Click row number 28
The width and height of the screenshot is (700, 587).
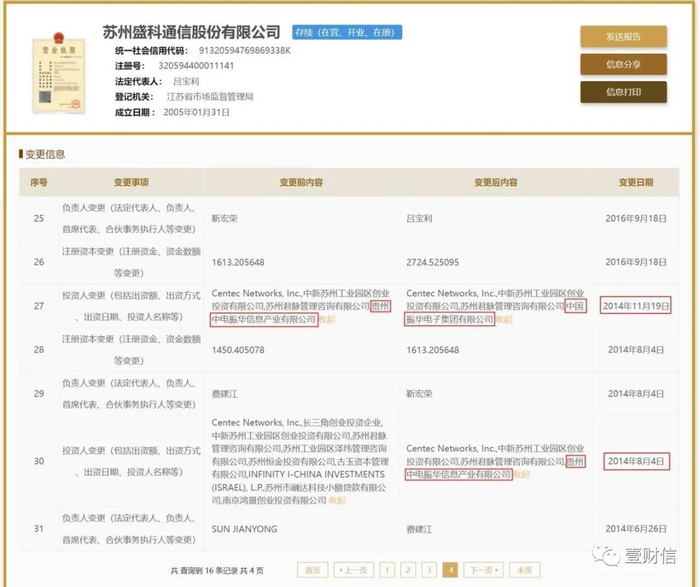point(39,350)
